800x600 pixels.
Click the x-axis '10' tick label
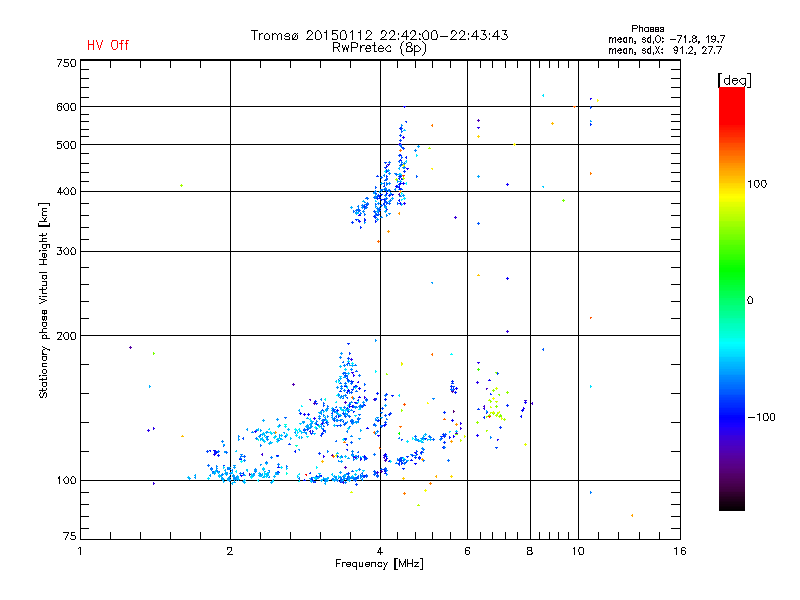(x=578, y=551)
